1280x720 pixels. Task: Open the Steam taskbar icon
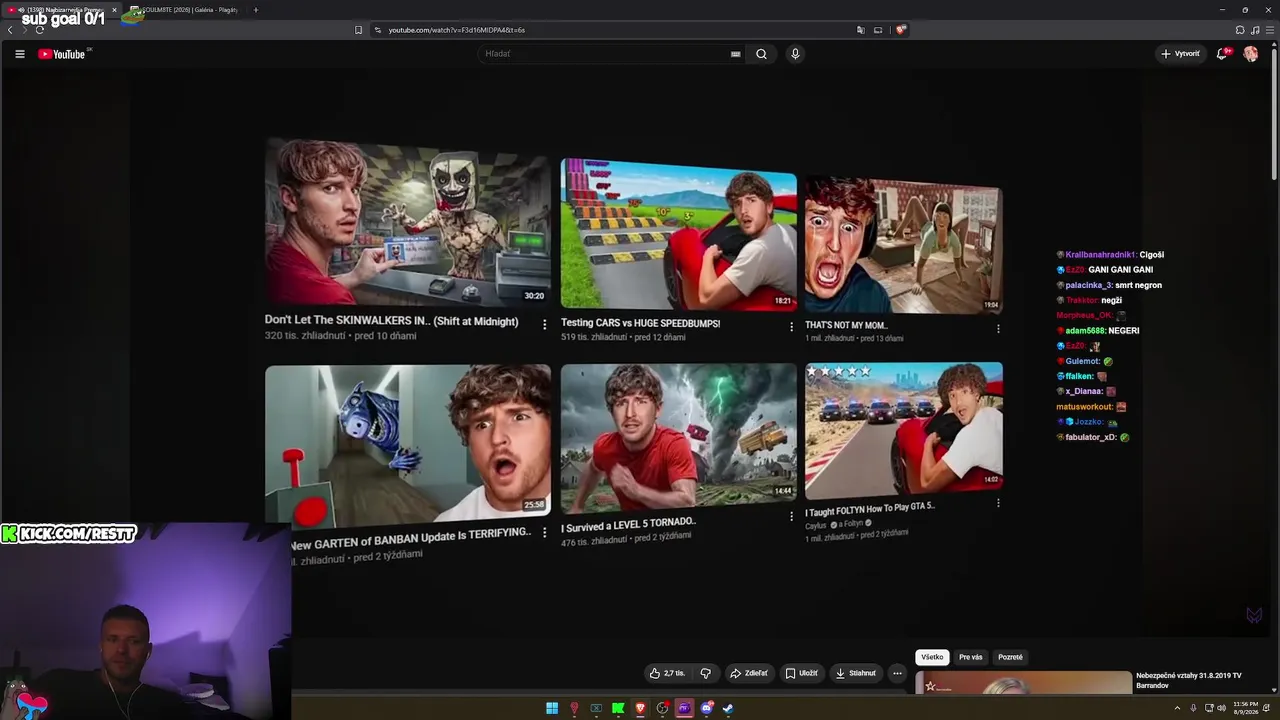click(728, 708)
